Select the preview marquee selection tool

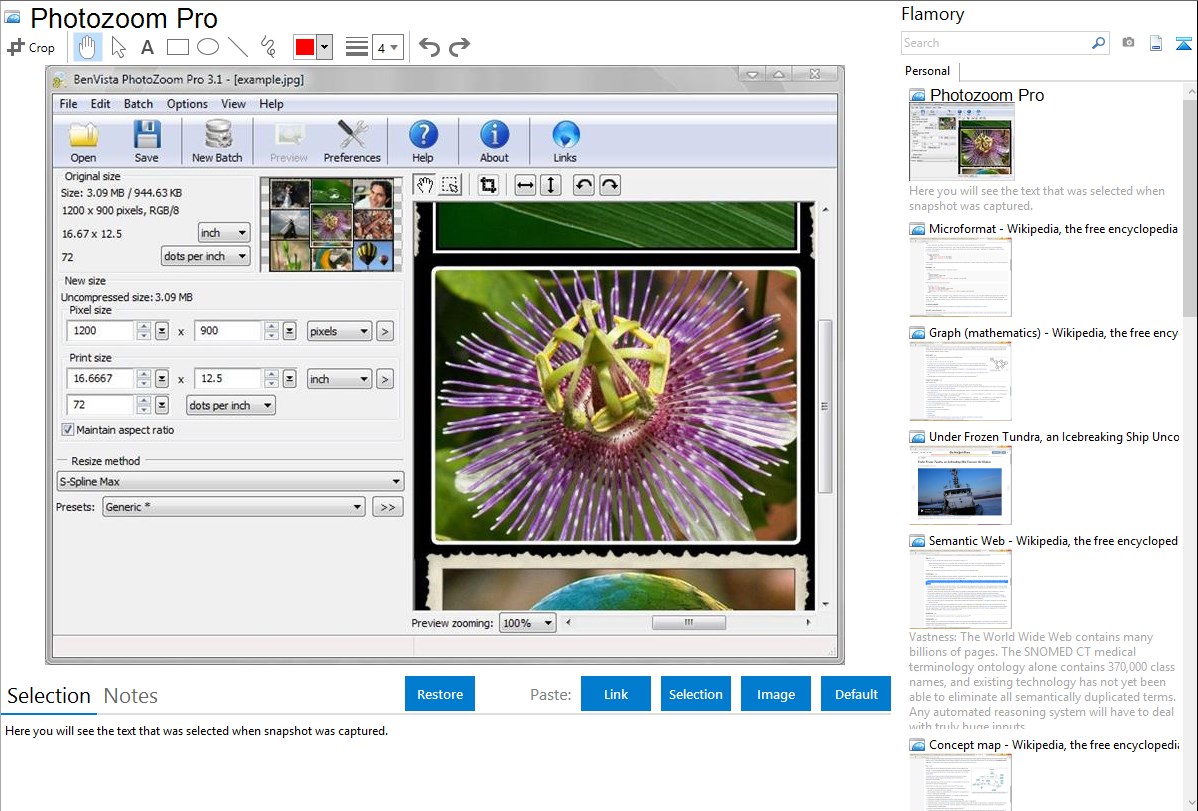click(451, 185)
